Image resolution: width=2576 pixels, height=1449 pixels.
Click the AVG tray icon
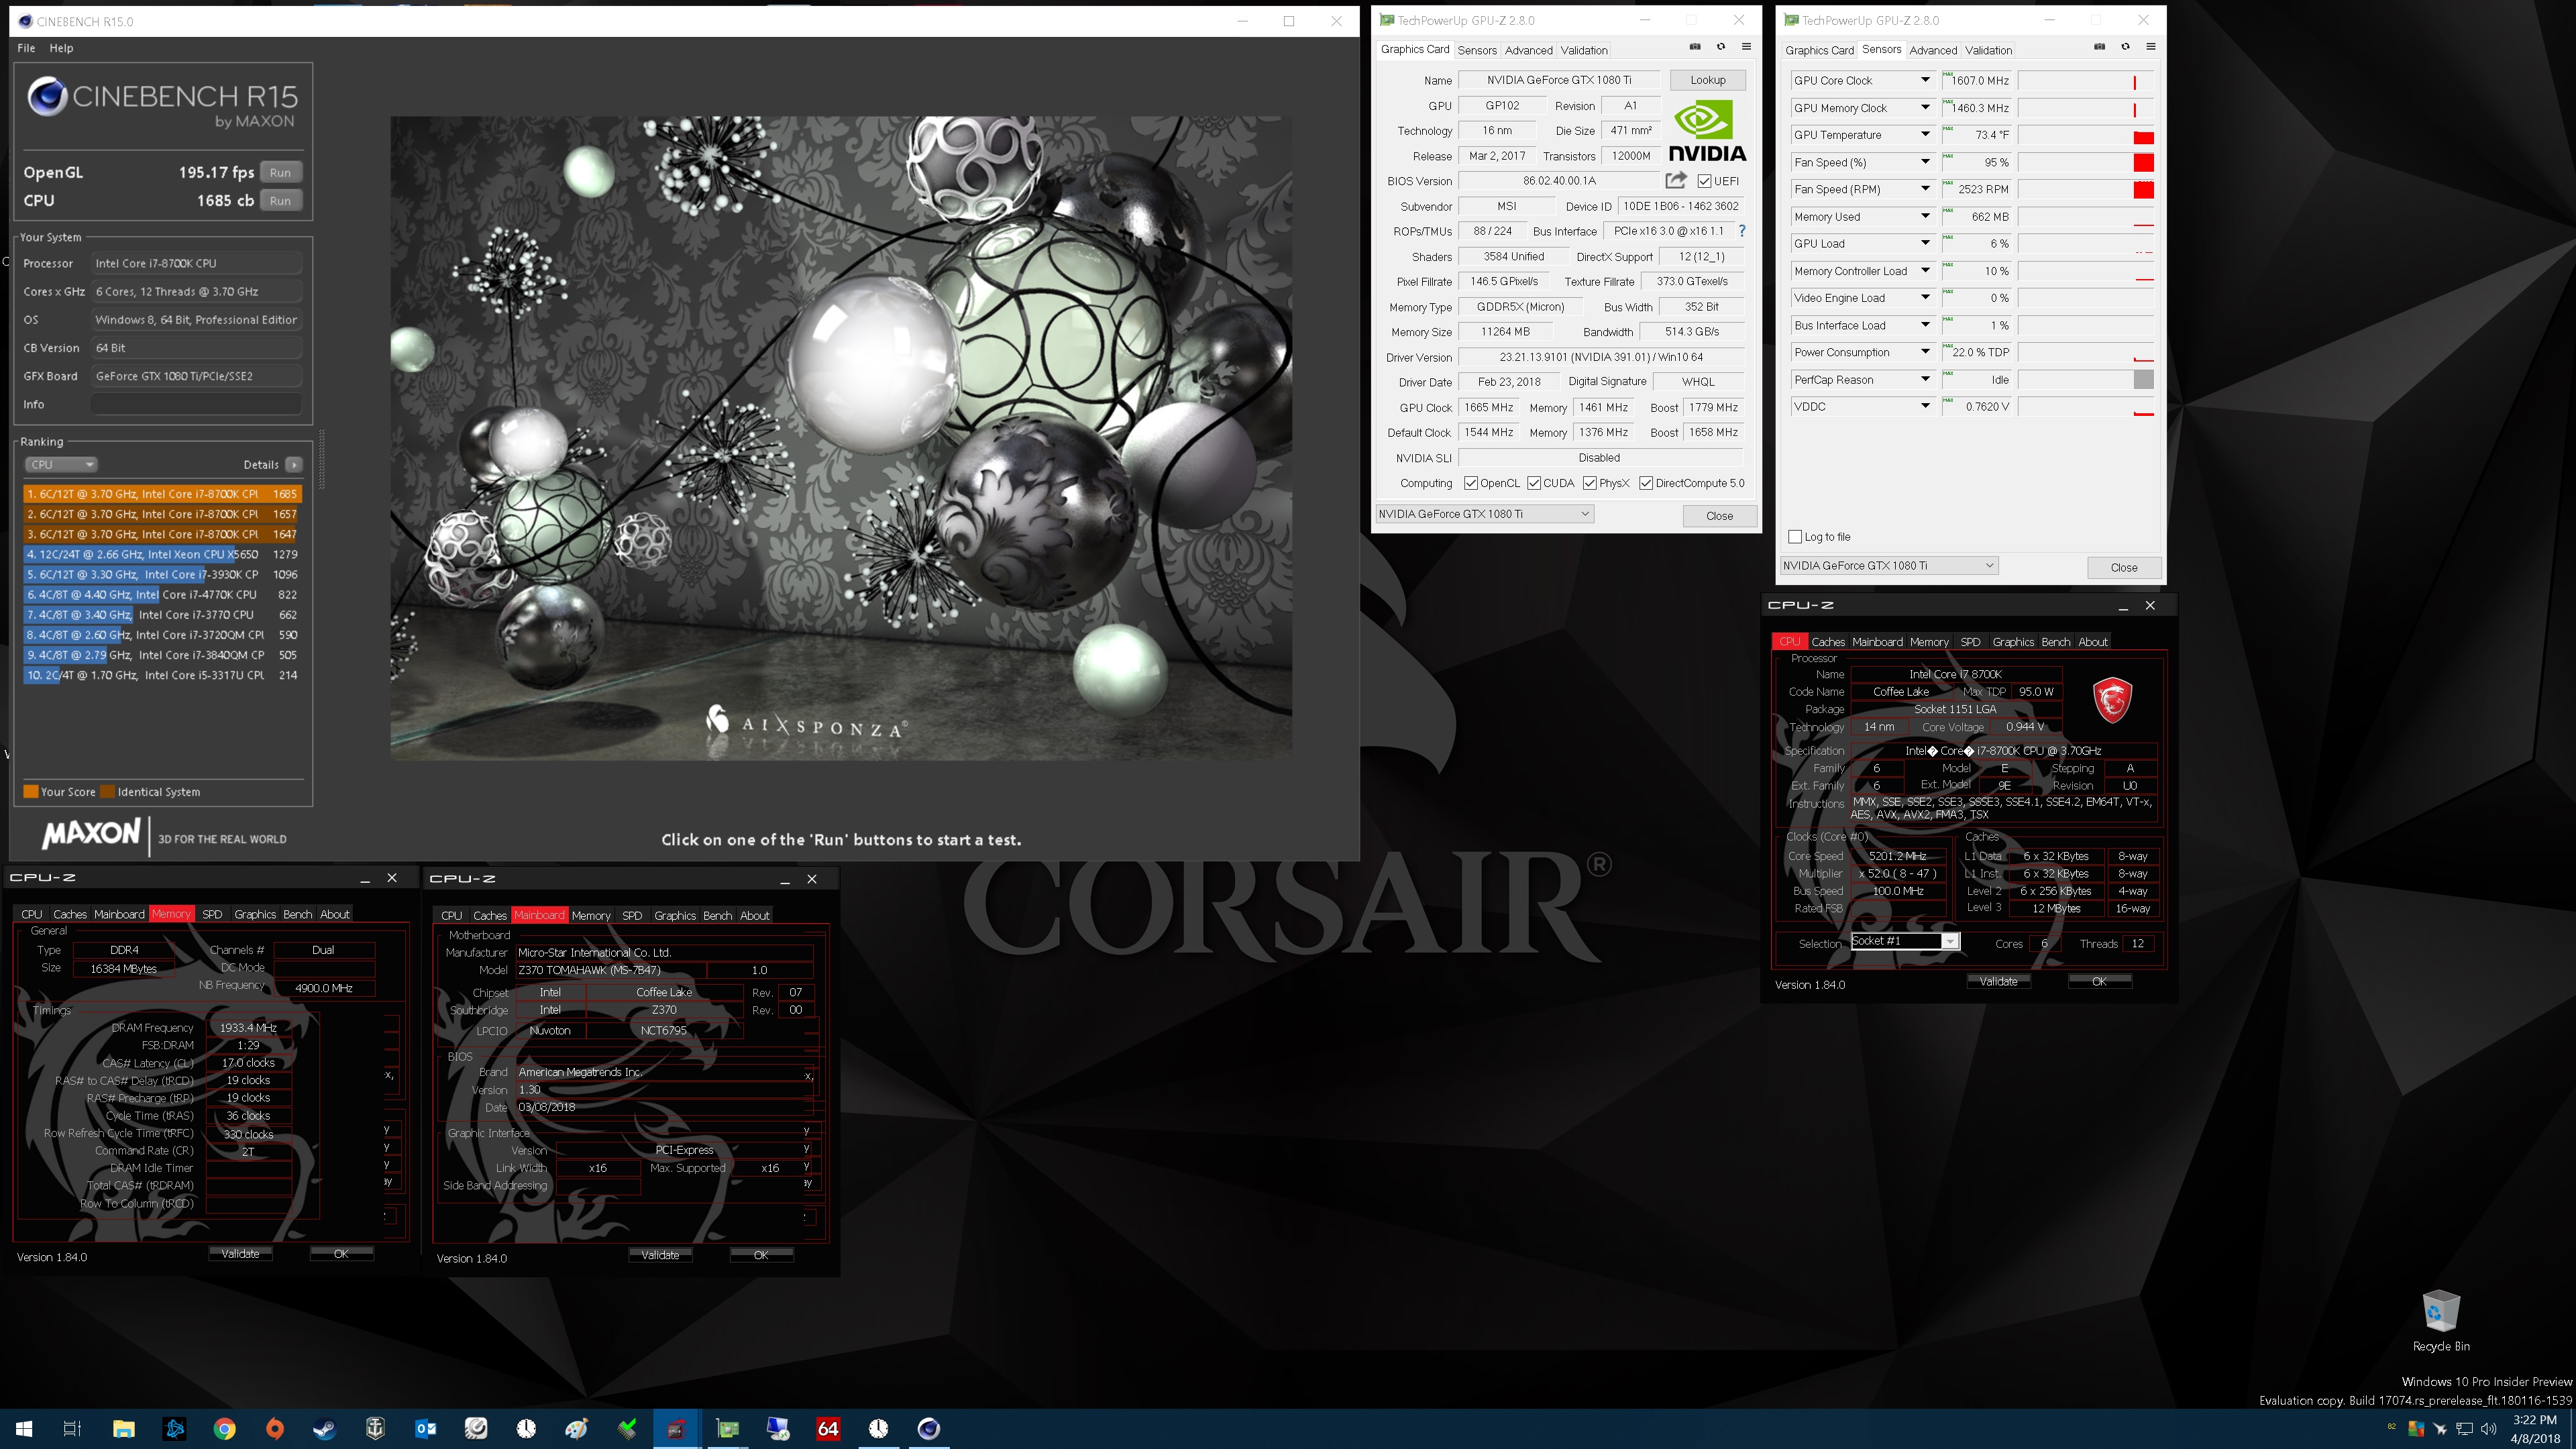pyautogui.click(x=2416, y=1428)
